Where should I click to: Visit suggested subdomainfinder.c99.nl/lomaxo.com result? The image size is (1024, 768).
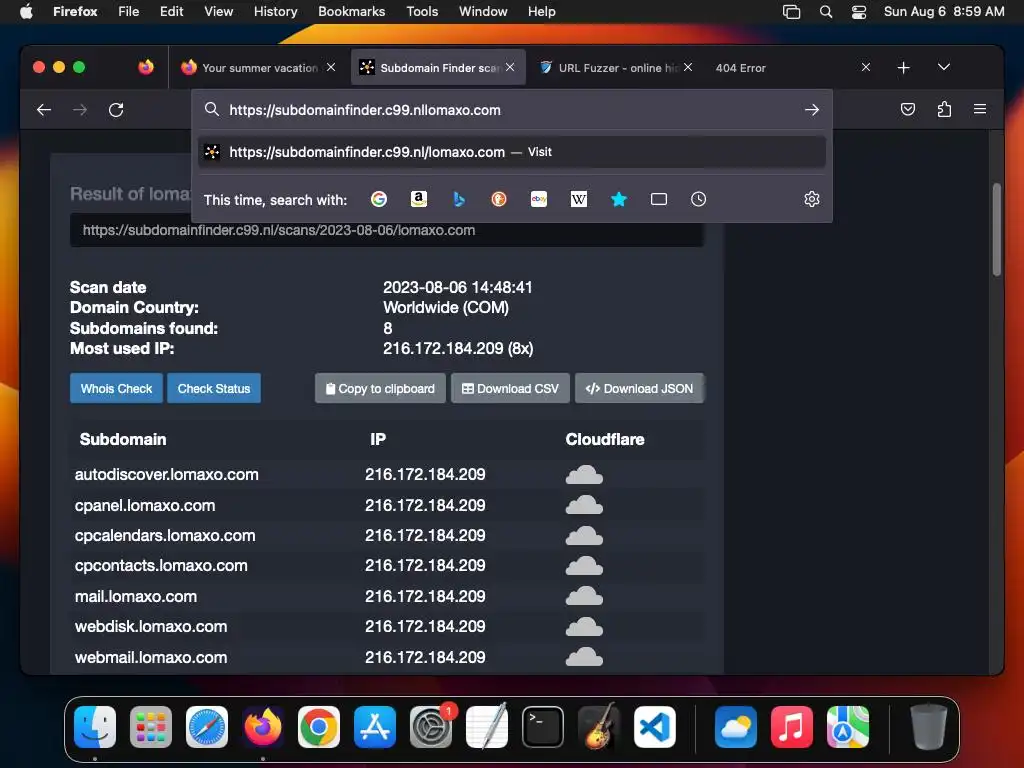click(x=512, y=152)
